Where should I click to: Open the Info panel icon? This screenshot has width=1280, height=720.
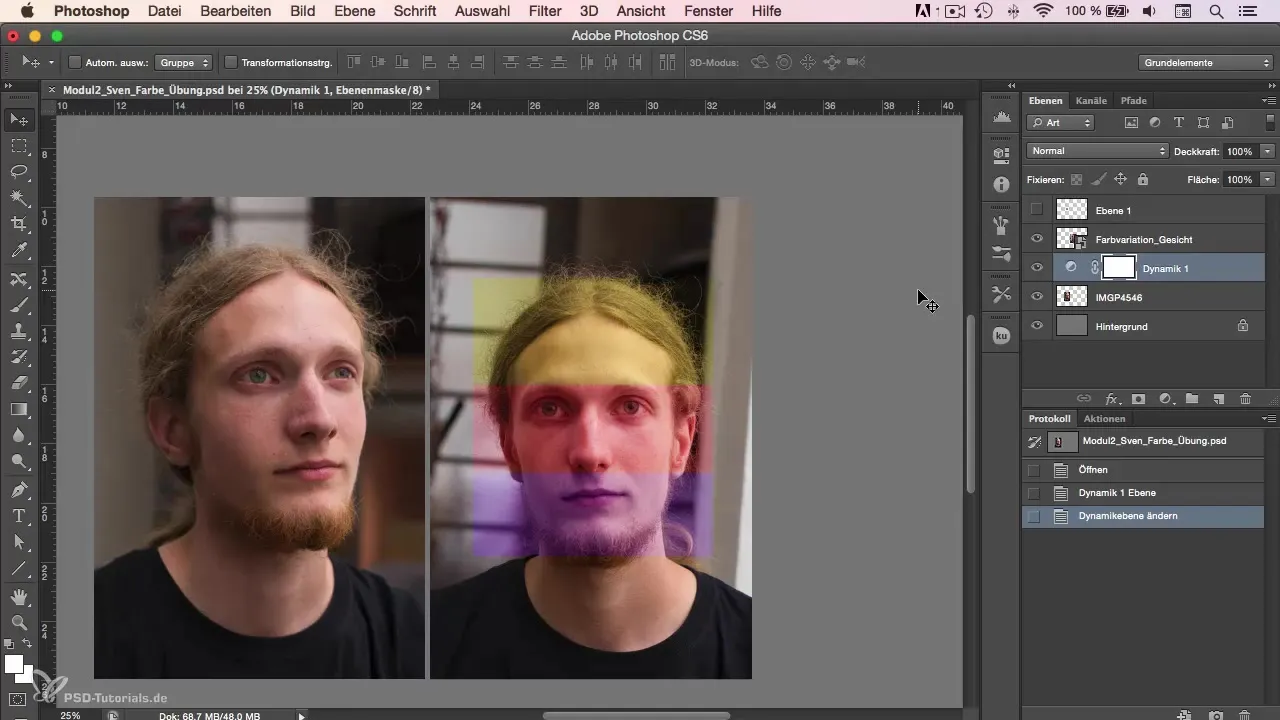click(x=1001, y=185)
